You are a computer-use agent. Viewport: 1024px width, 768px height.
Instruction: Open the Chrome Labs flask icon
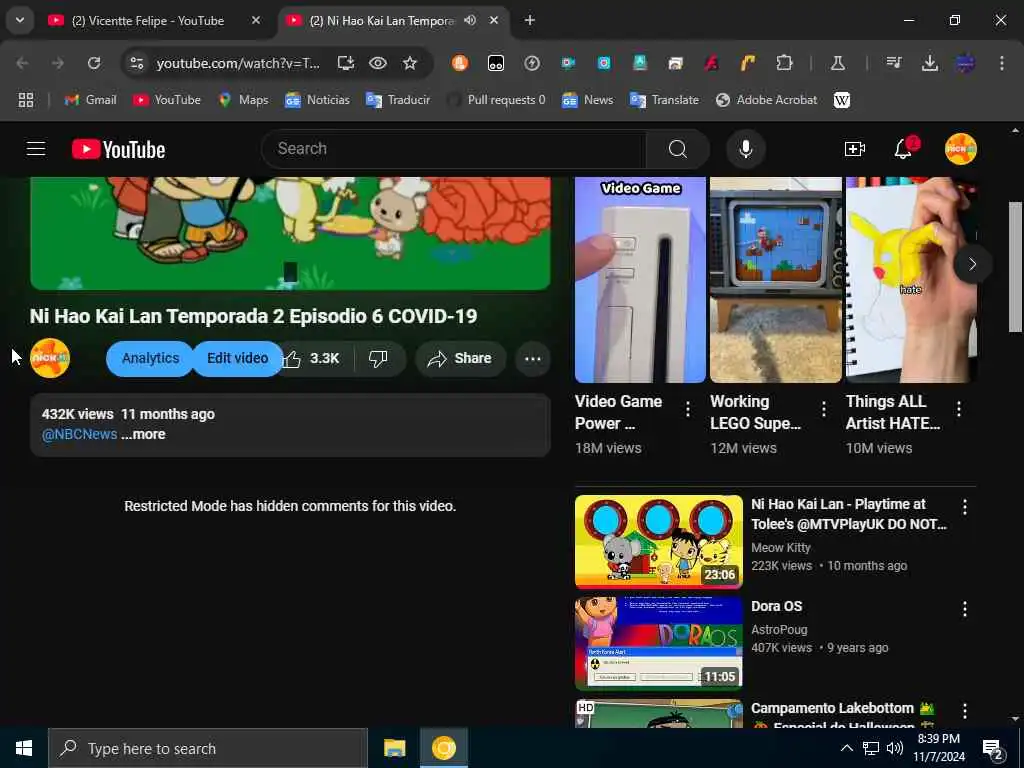[x=837, y=63]
